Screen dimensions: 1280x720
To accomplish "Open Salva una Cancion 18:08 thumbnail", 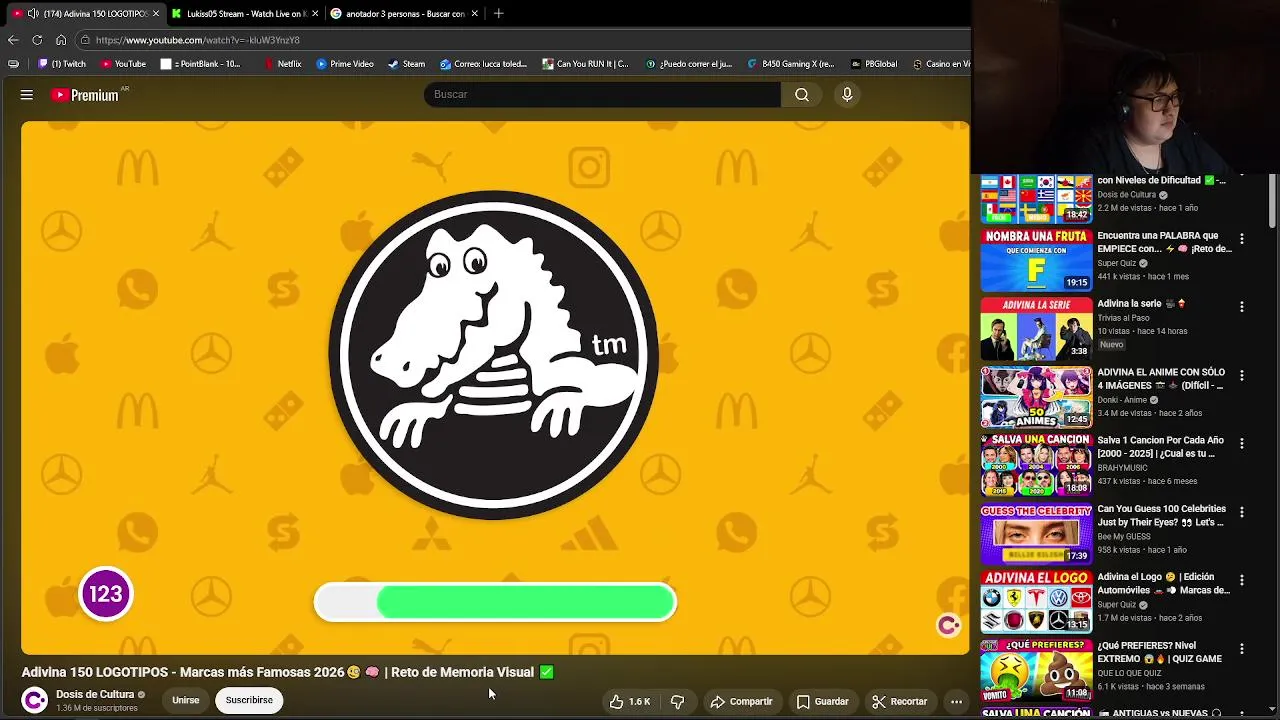I will point(1036,465).
